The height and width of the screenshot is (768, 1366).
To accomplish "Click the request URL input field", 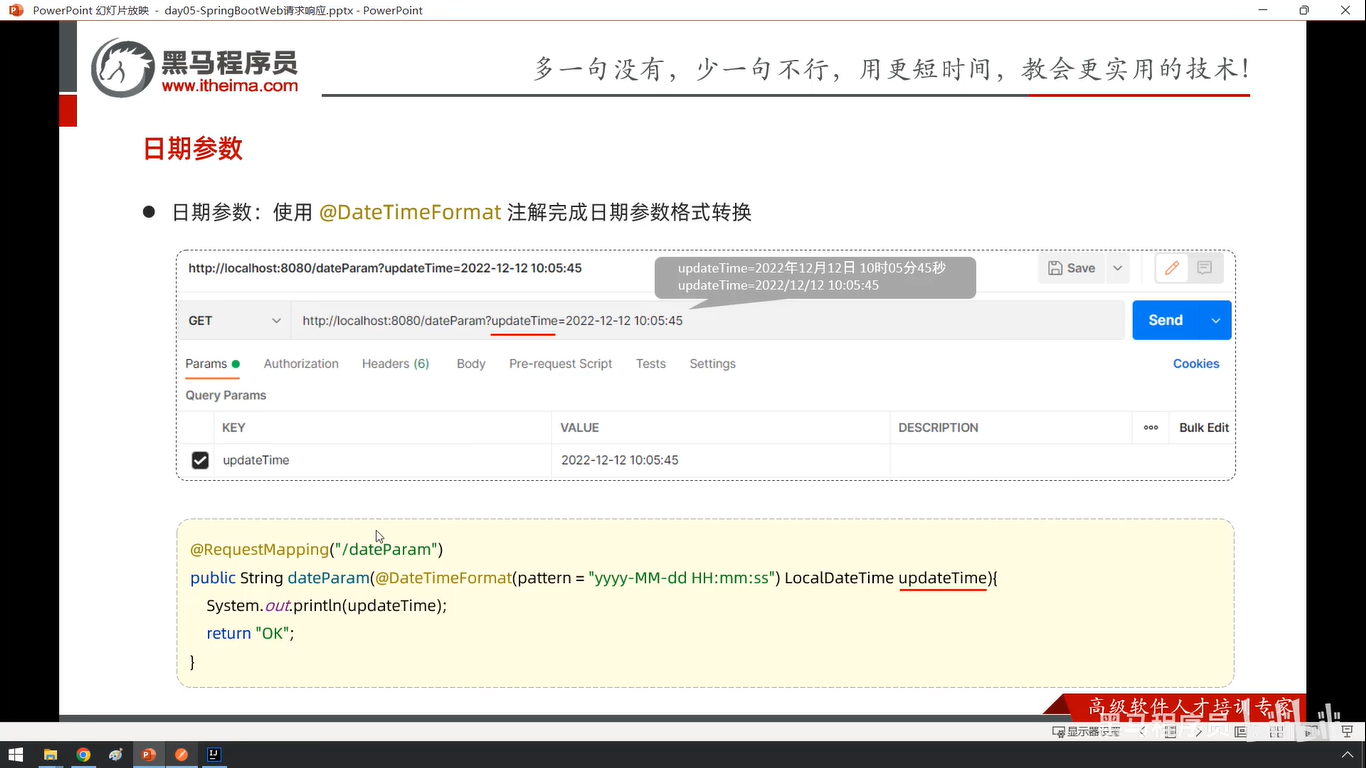I will (x=708, y=321).
